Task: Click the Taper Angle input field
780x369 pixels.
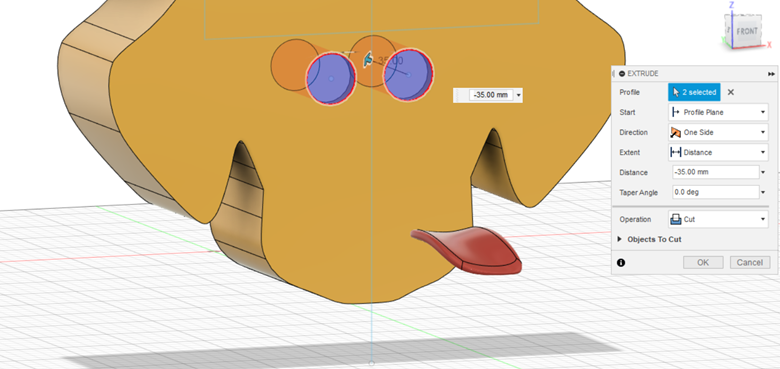Action: (x=715, y=192)
